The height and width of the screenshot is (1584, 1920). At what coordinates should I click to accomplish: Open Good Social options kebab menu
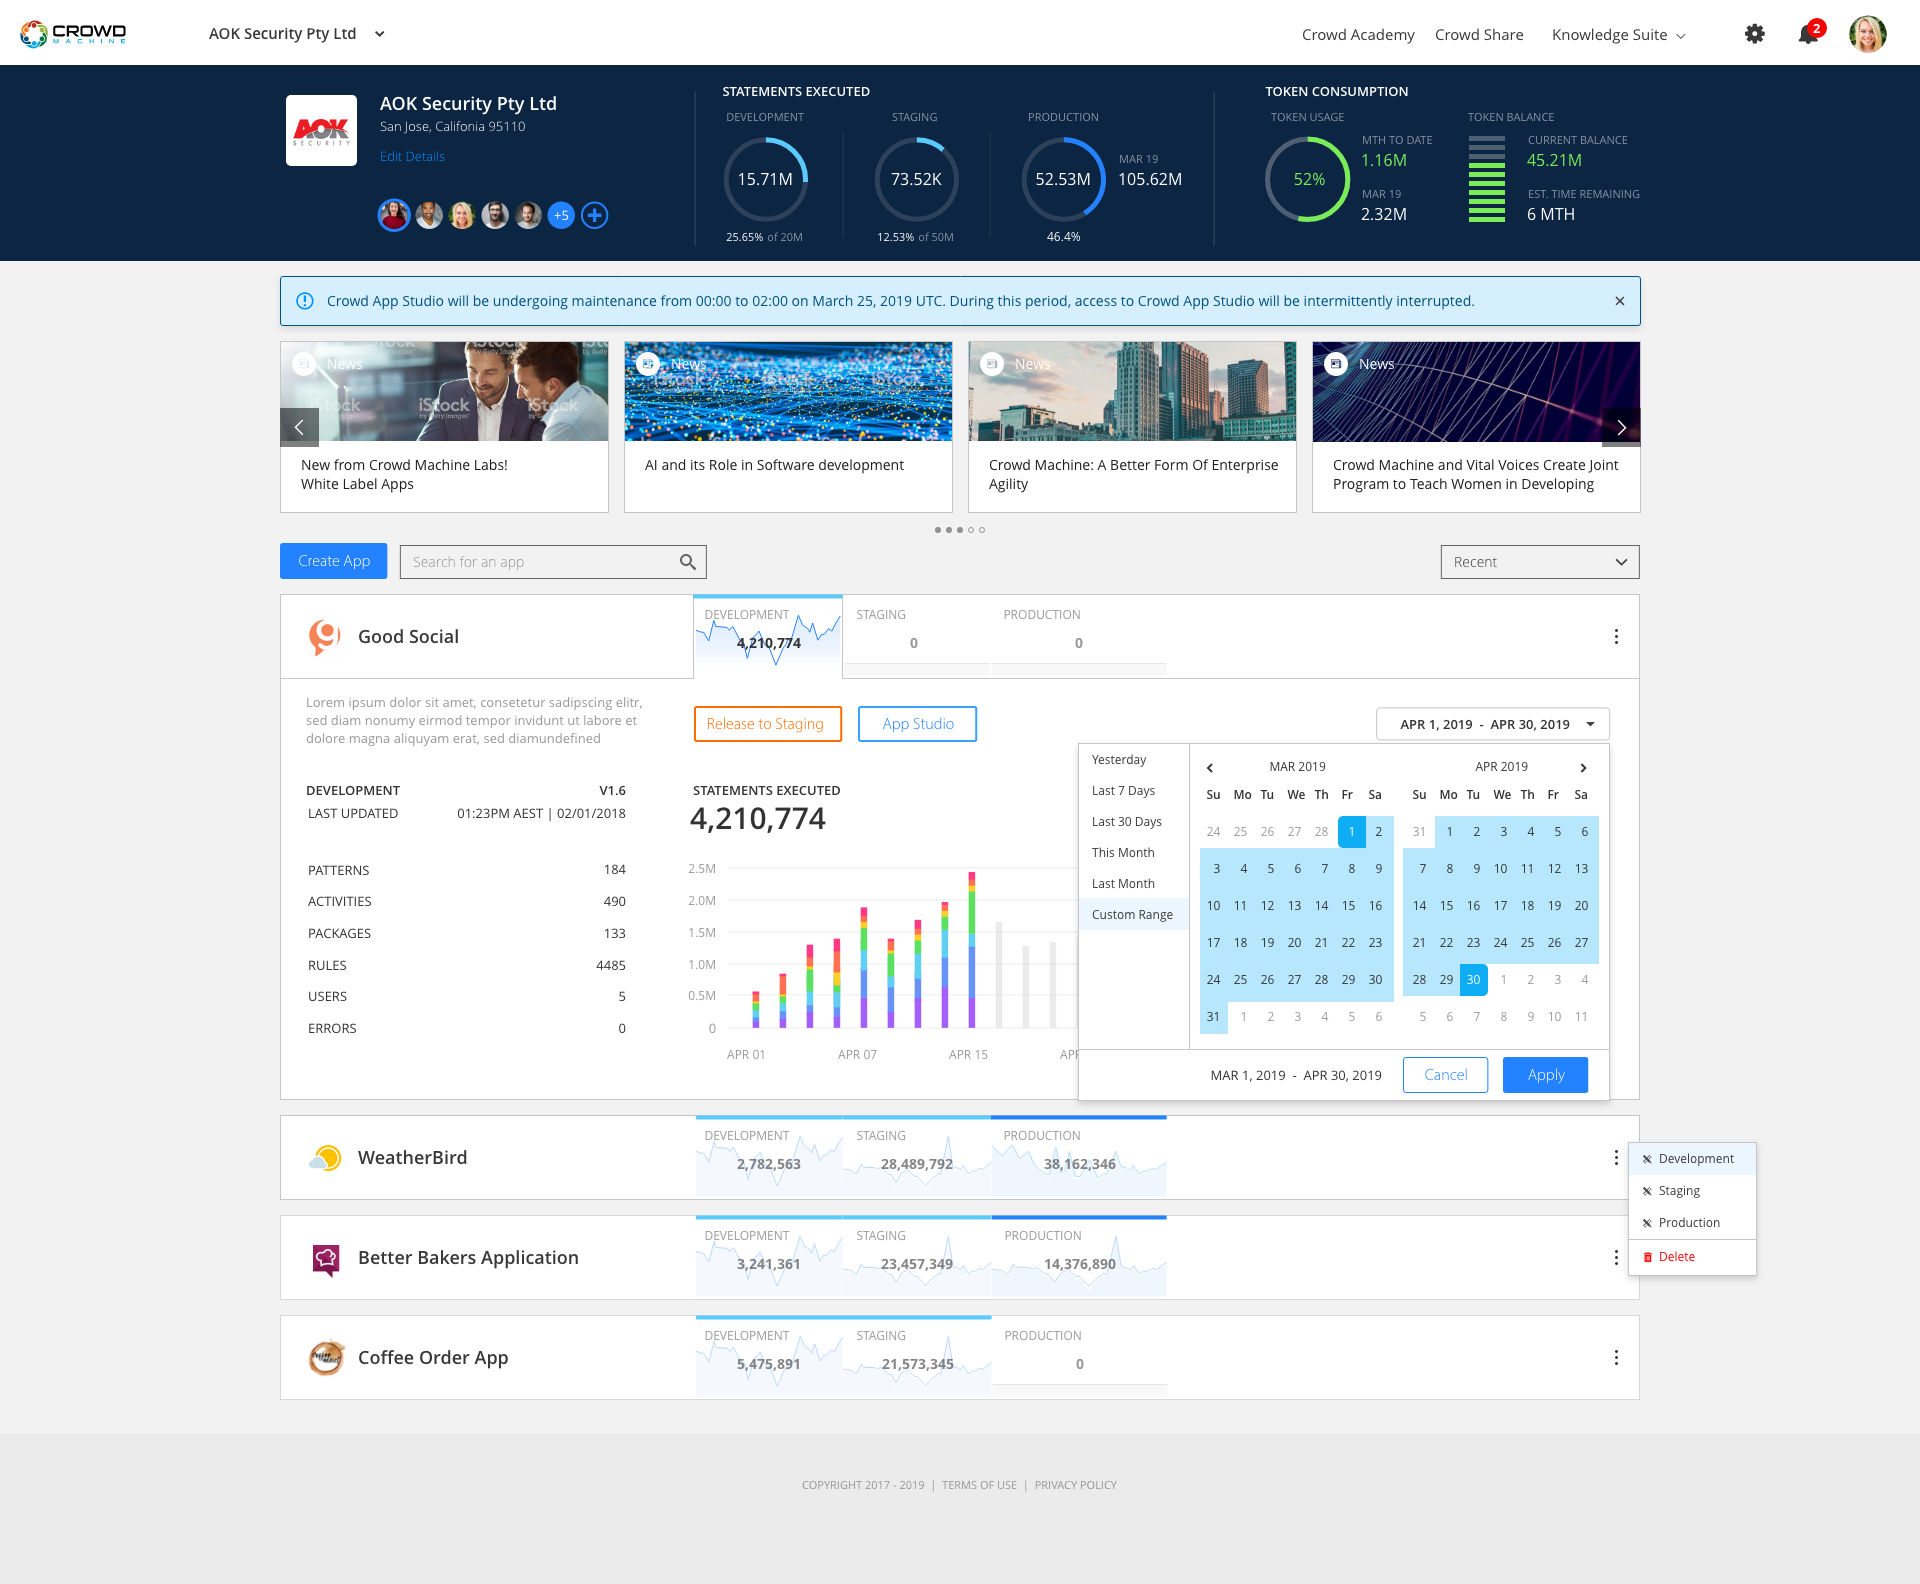(x=1616, y=637)
